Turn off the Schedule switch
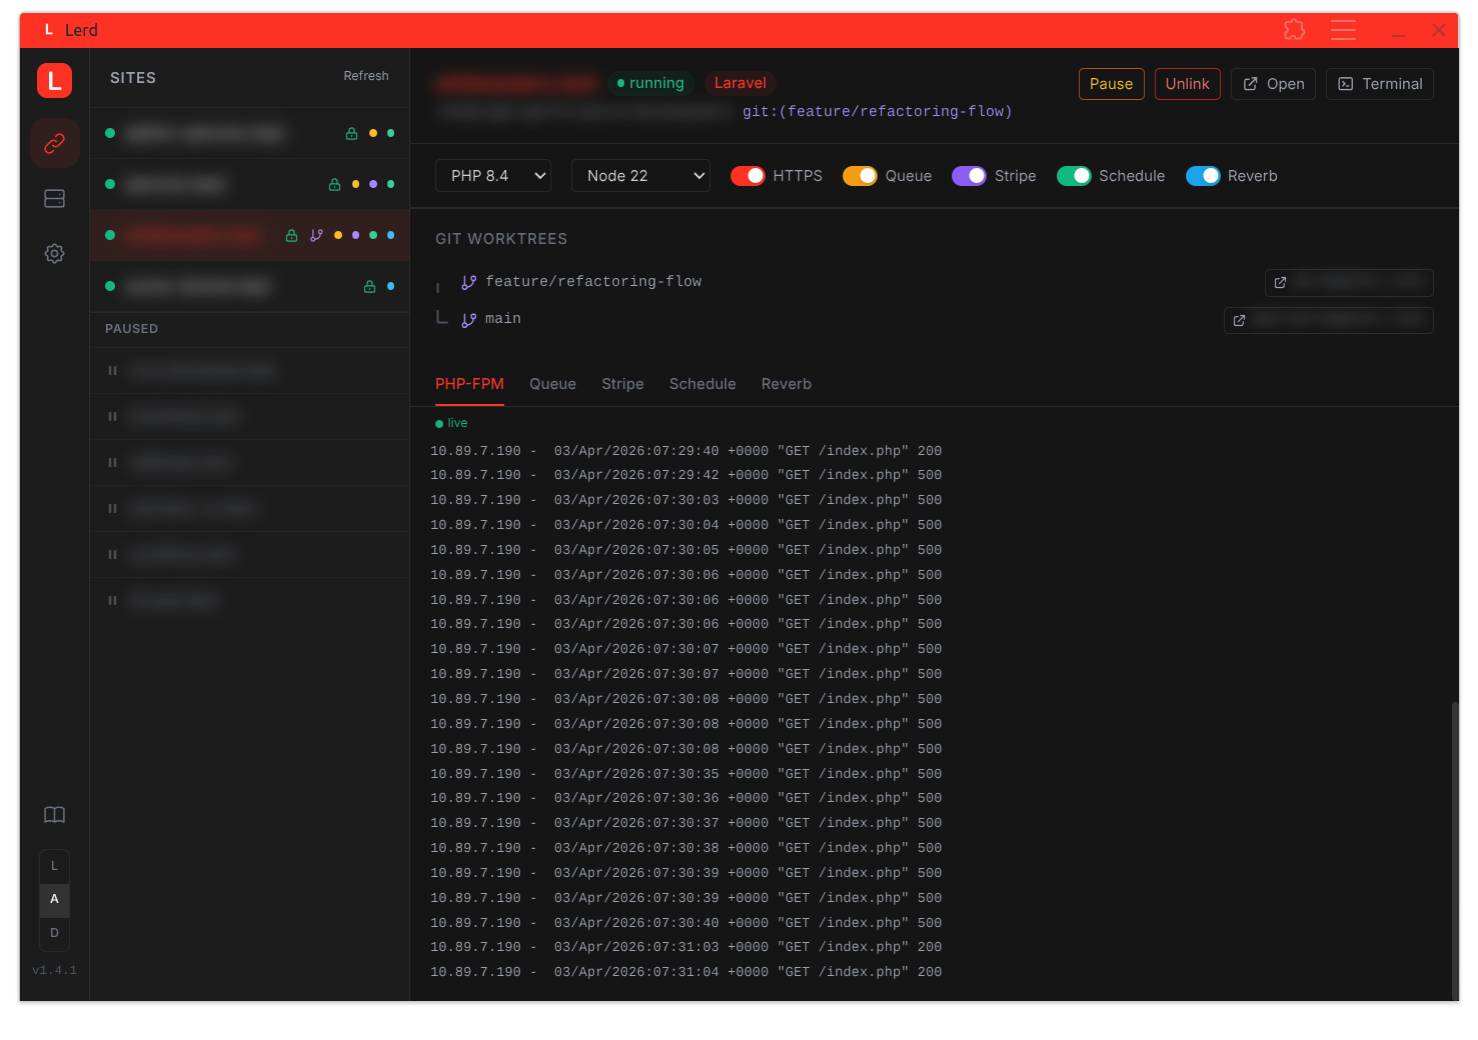Image resolution: width=1478 pixels, height=1040 pixels. [x=1074, y=176]
